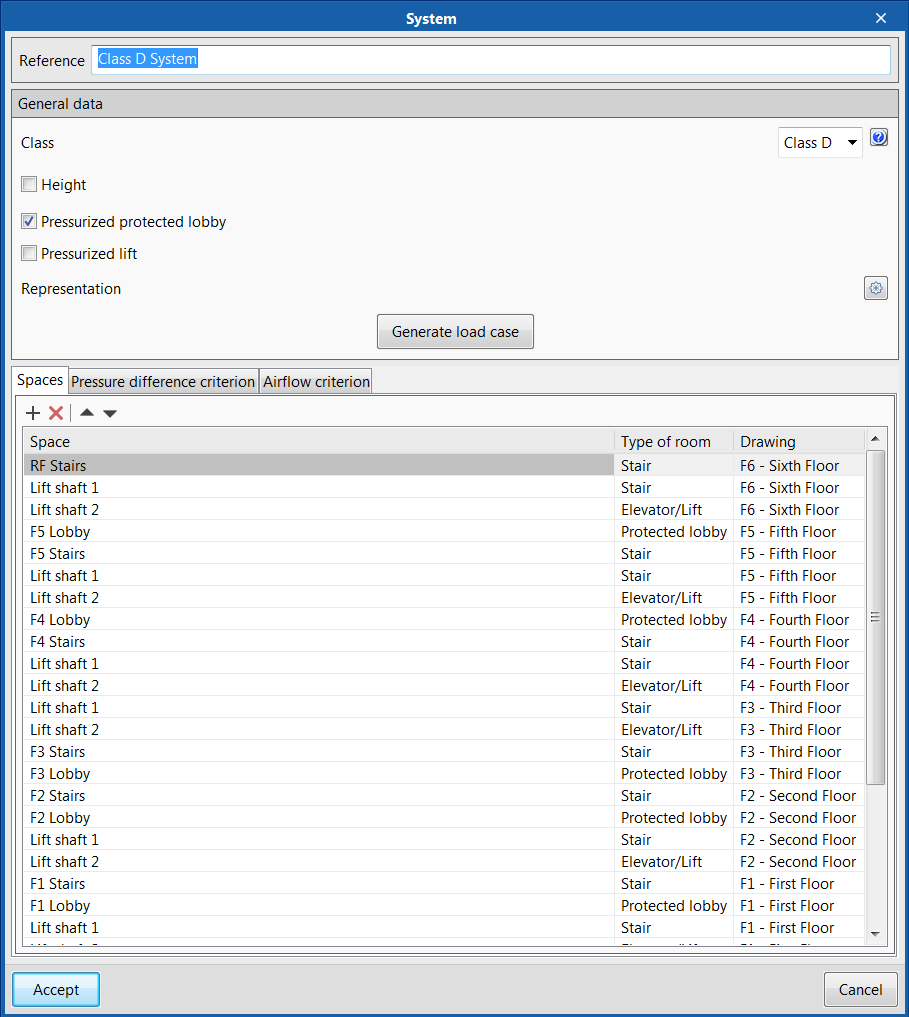Switch to Pressure difference criterion tab
Viewport: 909px width, 1017px height.
click(x=163, y=381)
